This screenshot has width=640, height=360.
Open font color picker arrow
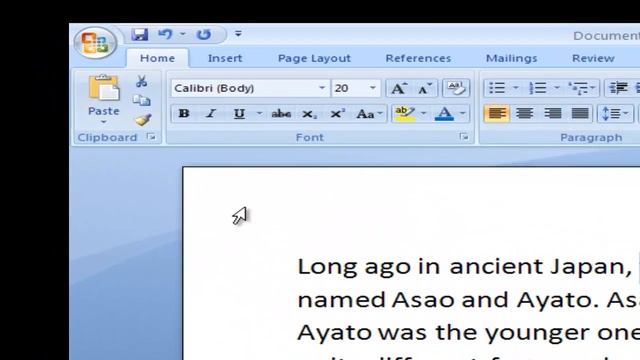[x=462, y=113]
